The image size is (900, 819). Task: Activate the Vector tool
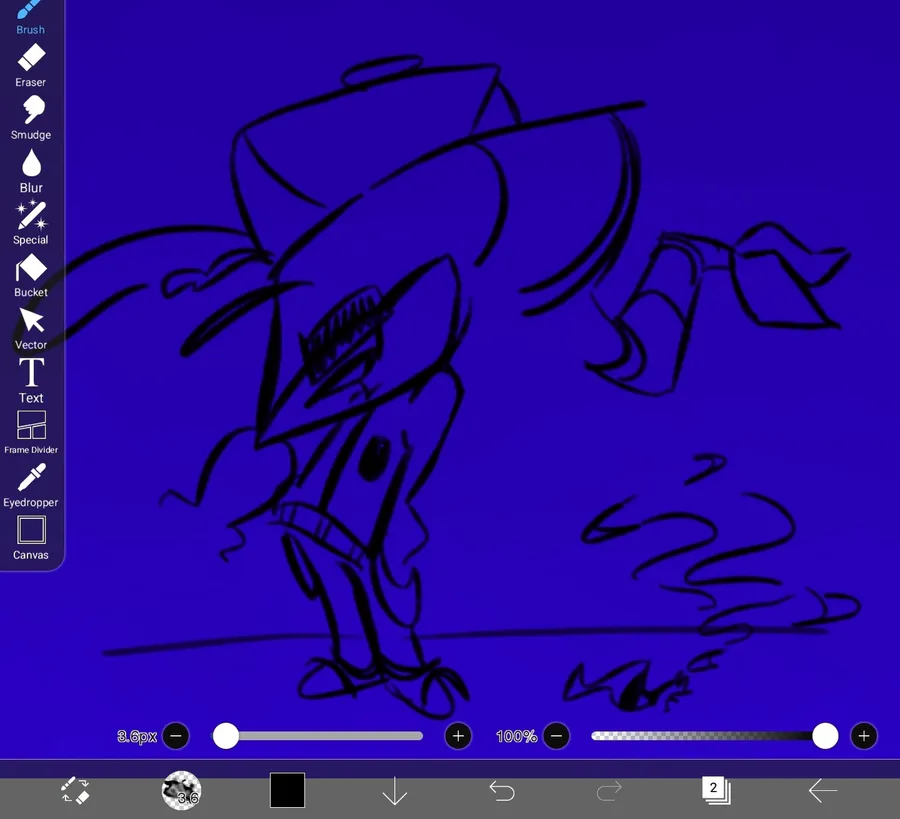pos(31,328)
